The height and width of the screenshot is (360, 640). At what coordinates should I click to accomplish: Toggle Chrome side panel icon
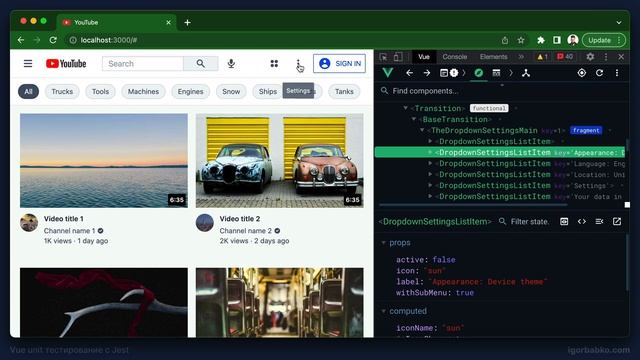(x=557, y=40)
